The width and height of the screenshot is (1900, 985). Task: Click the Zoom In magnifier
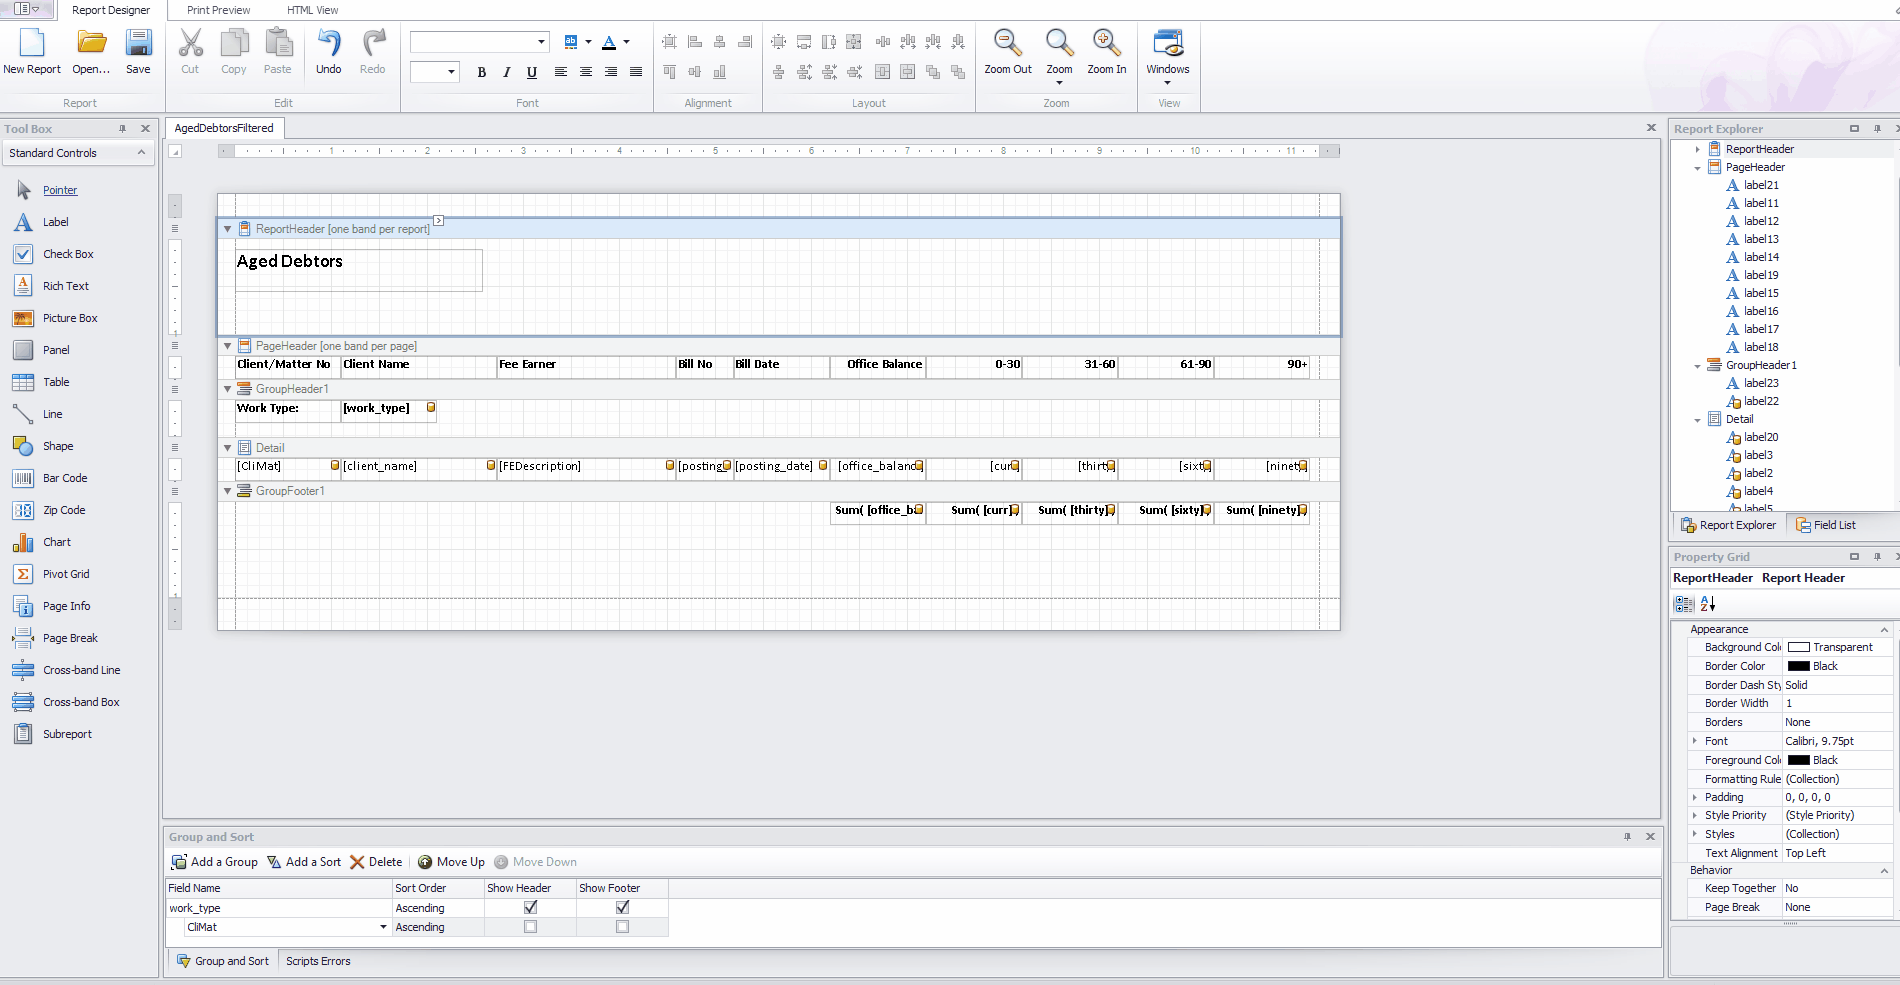[x=1106, y=43]
